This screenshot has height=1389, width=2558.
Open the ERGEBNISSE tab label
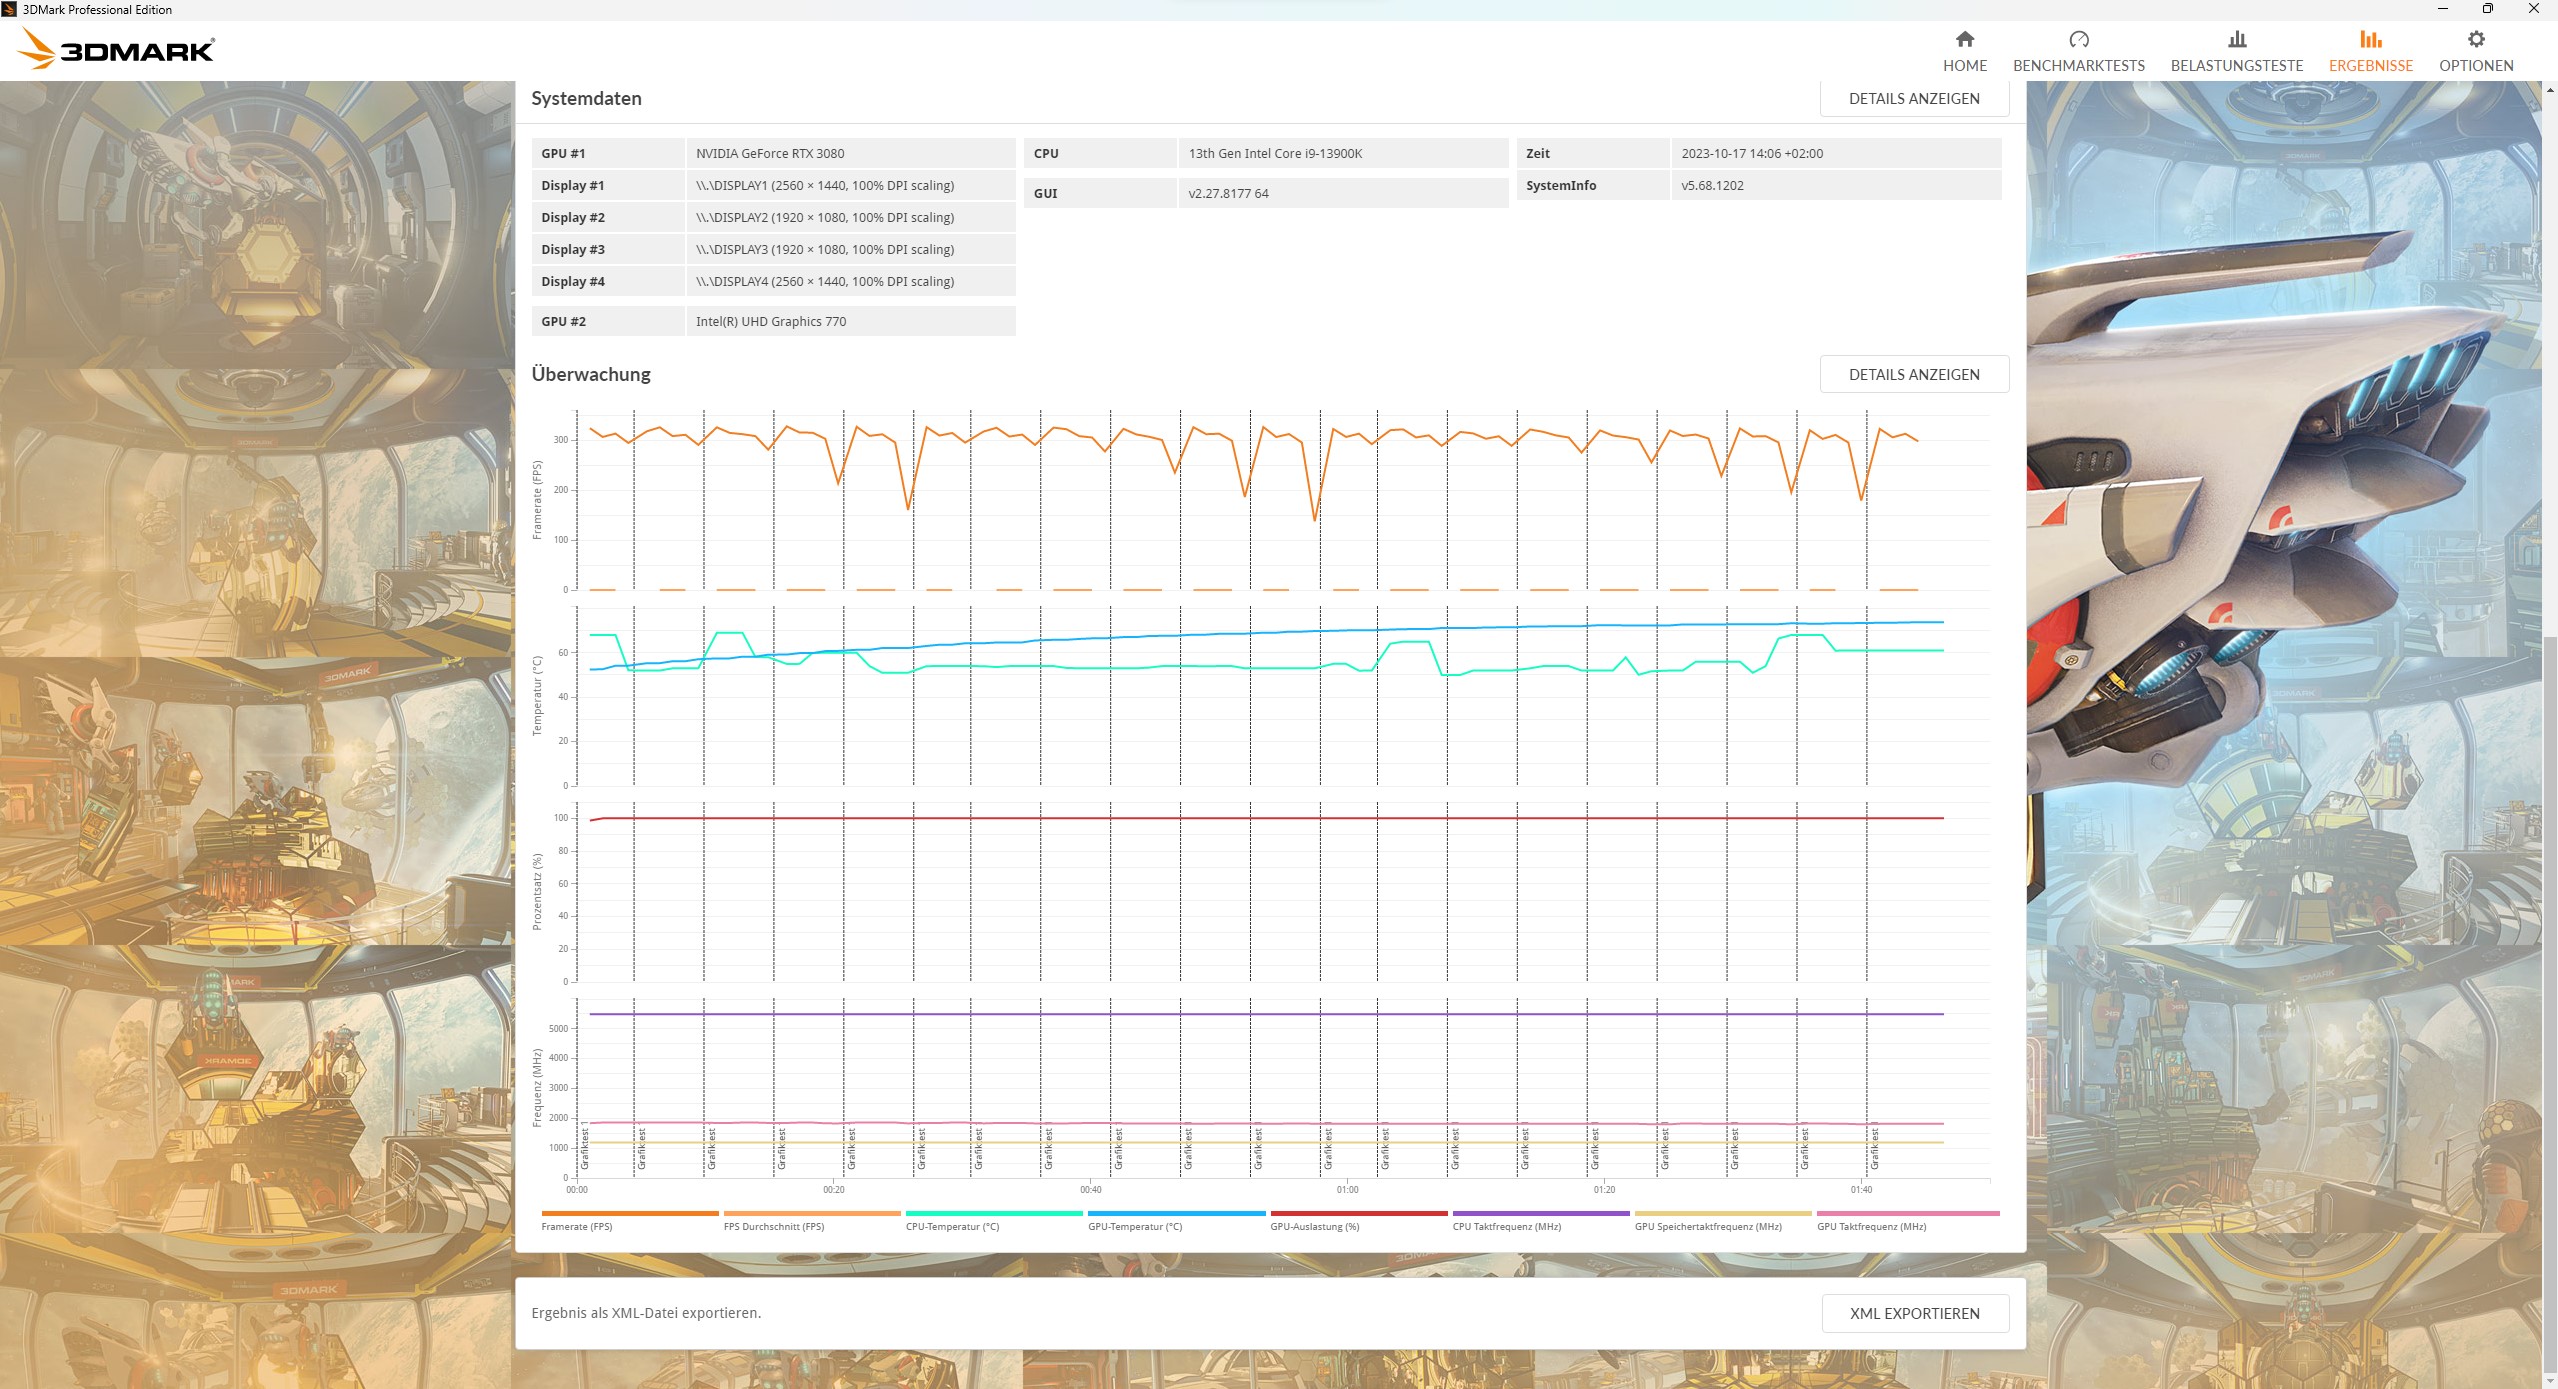point(2370,66)
